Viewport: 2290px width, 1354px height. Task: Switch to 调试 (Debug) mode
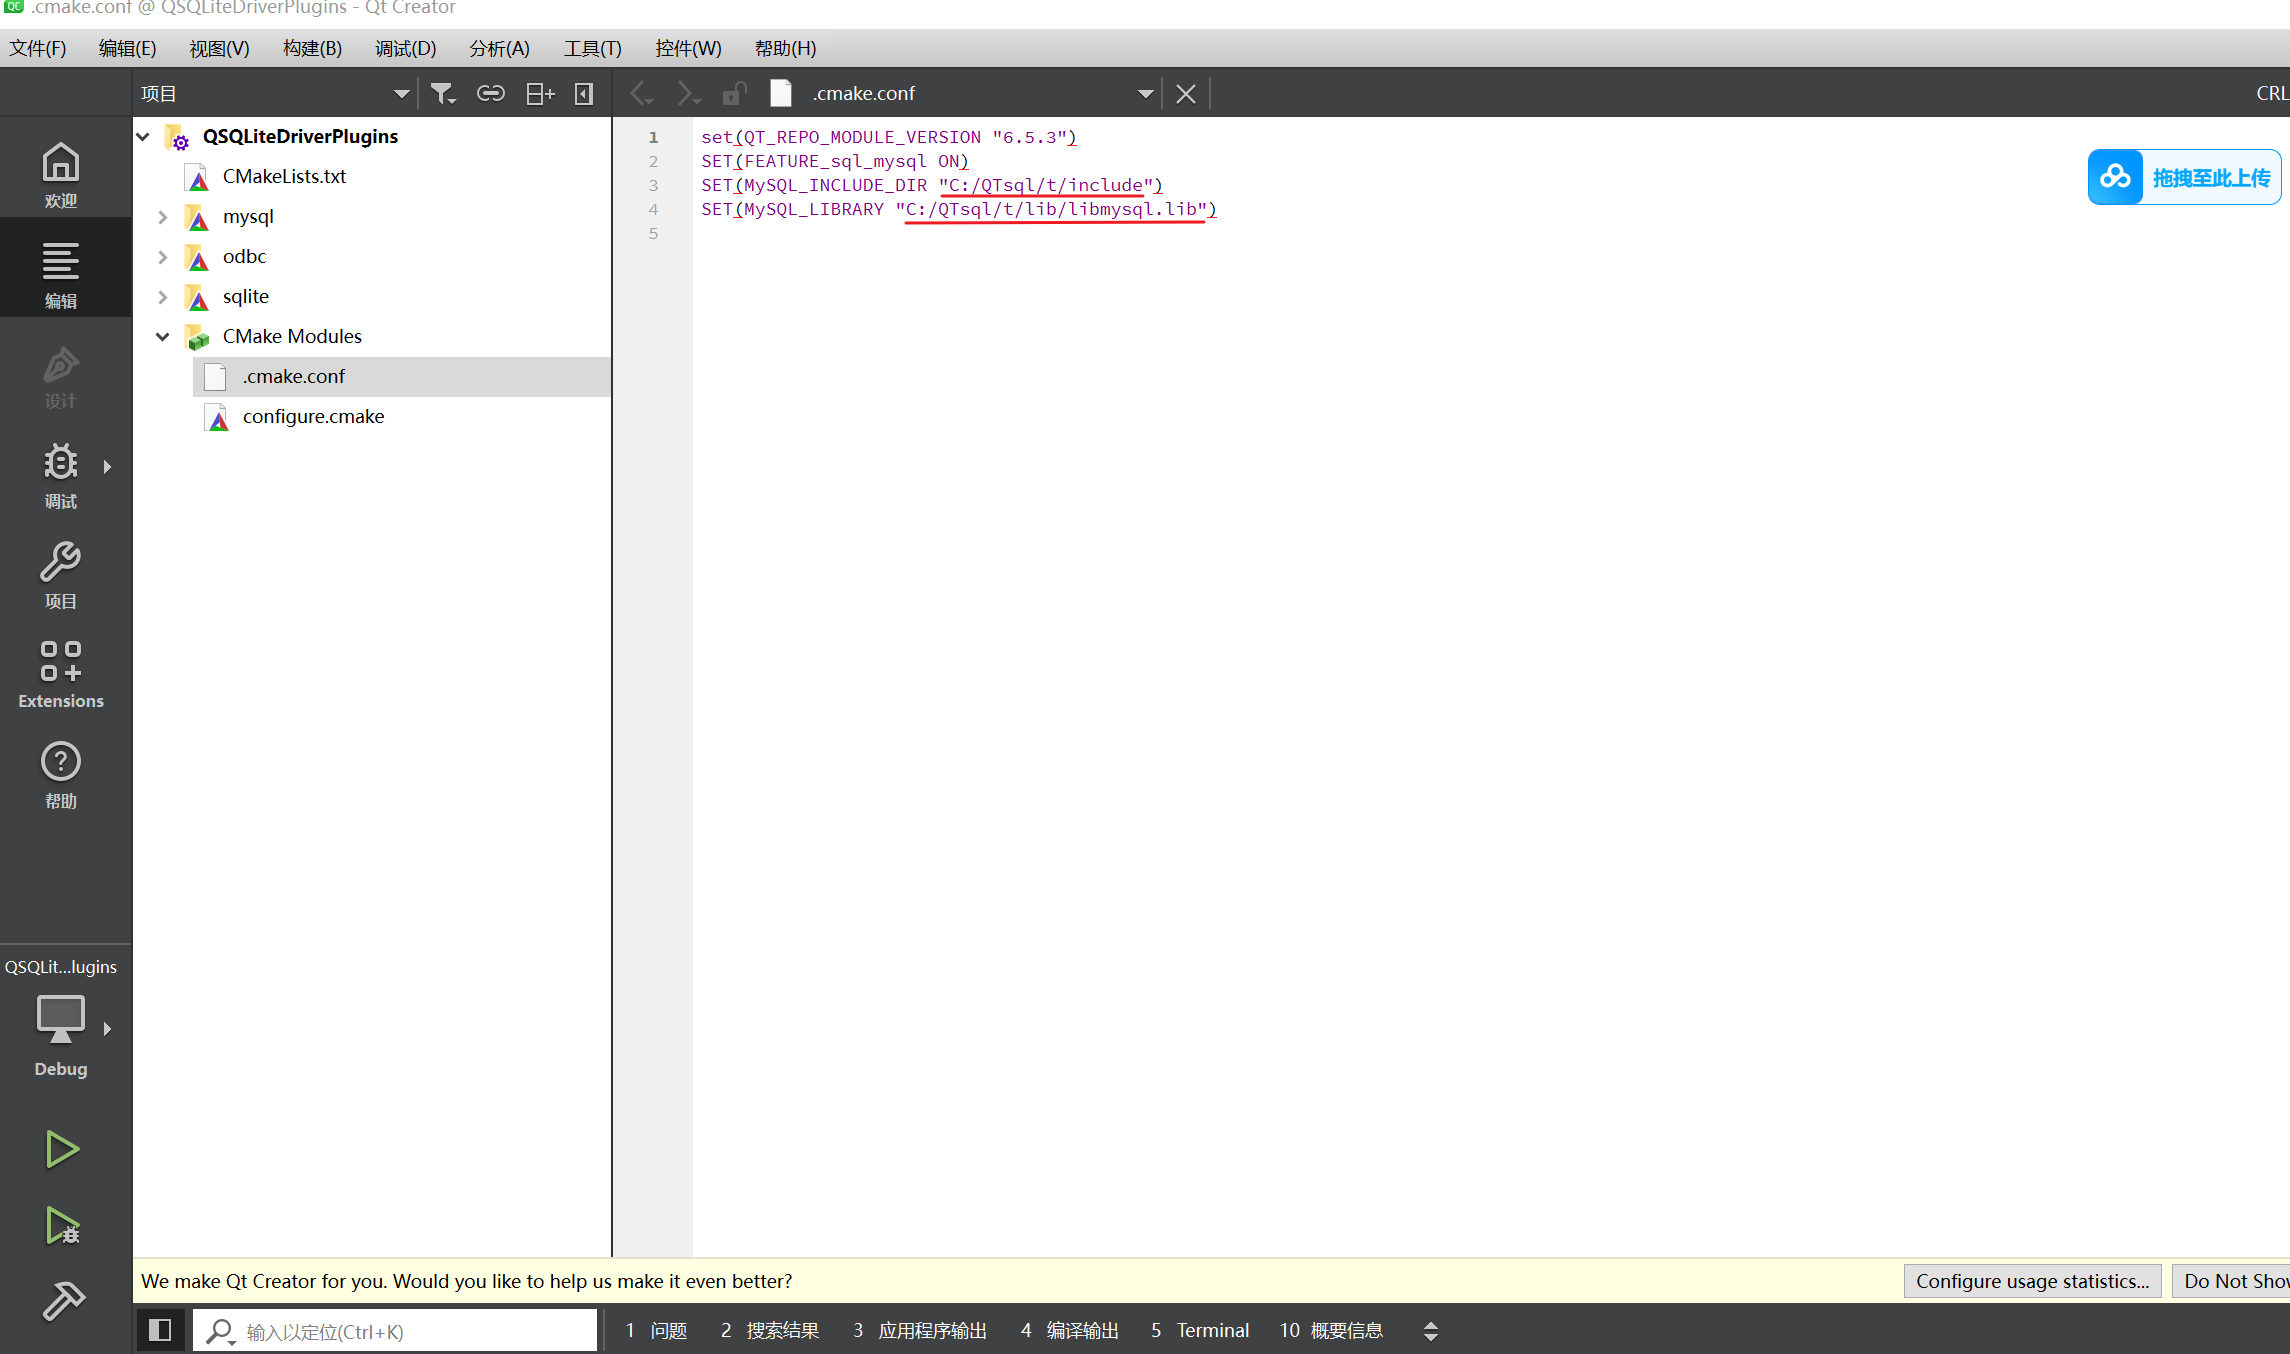coord(60,475)
